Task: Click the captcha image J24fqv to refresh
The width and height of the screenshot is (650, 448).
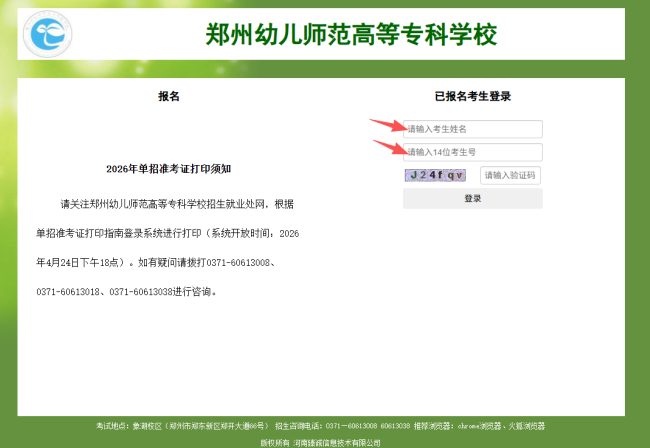Action: pos(435,175)
